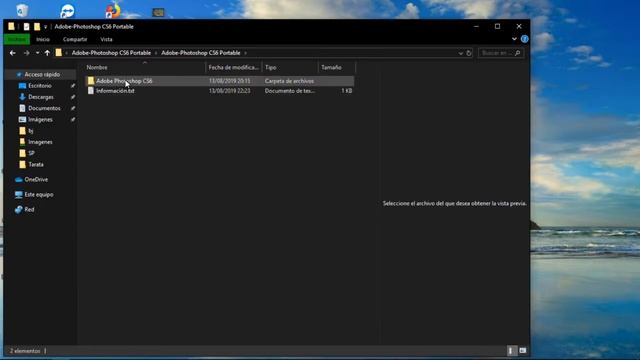Expand the ribbon with the chevron
Viewport: 640px width, 360px height.
(x=514, y=39)
